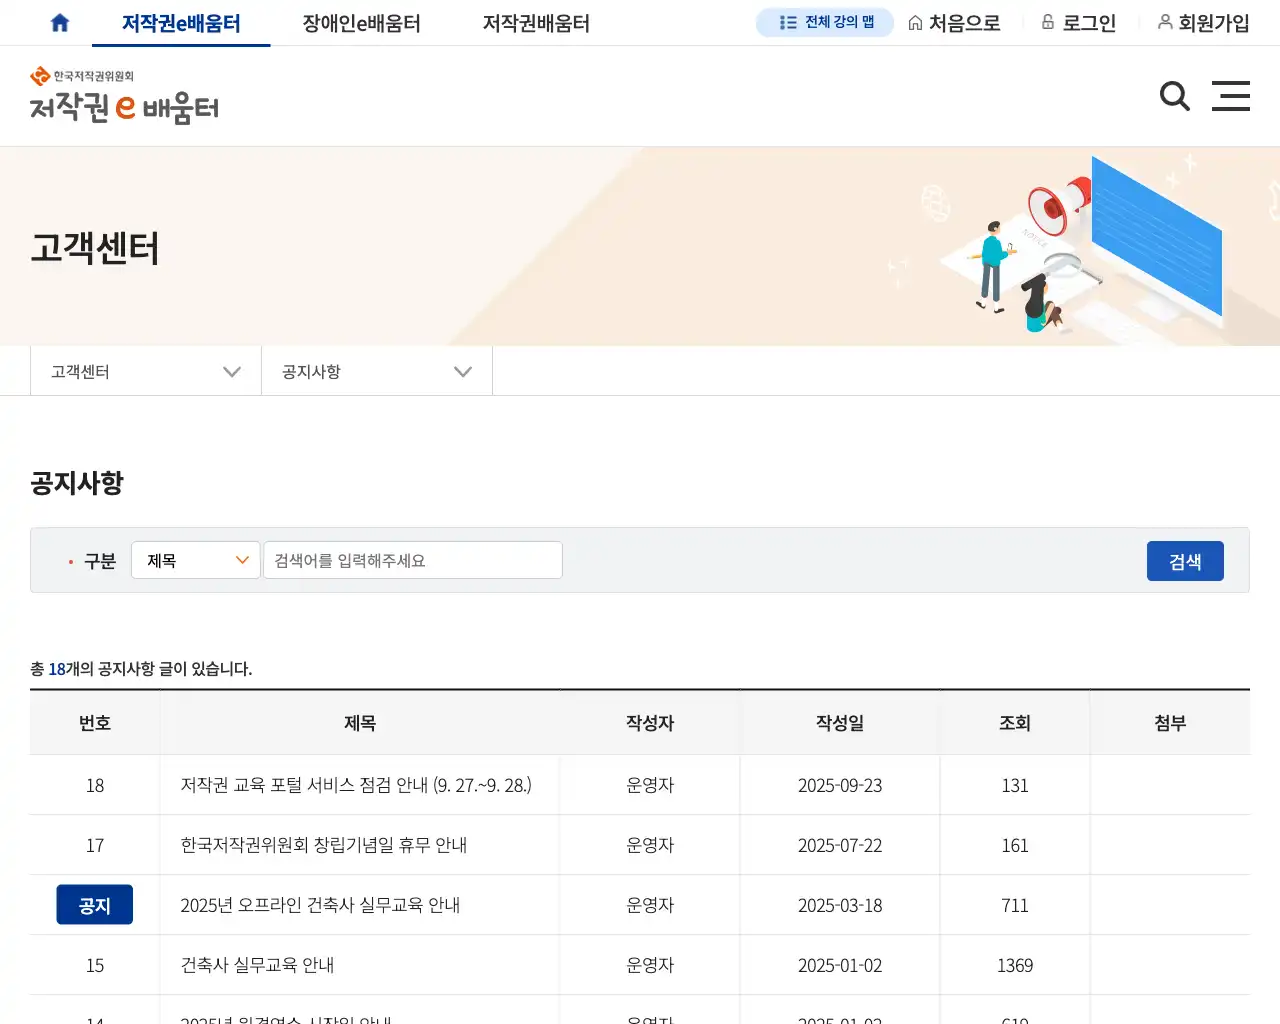Click the 회원가입 person icon
This screenshot has width=1280, height=1024.
1165,22
